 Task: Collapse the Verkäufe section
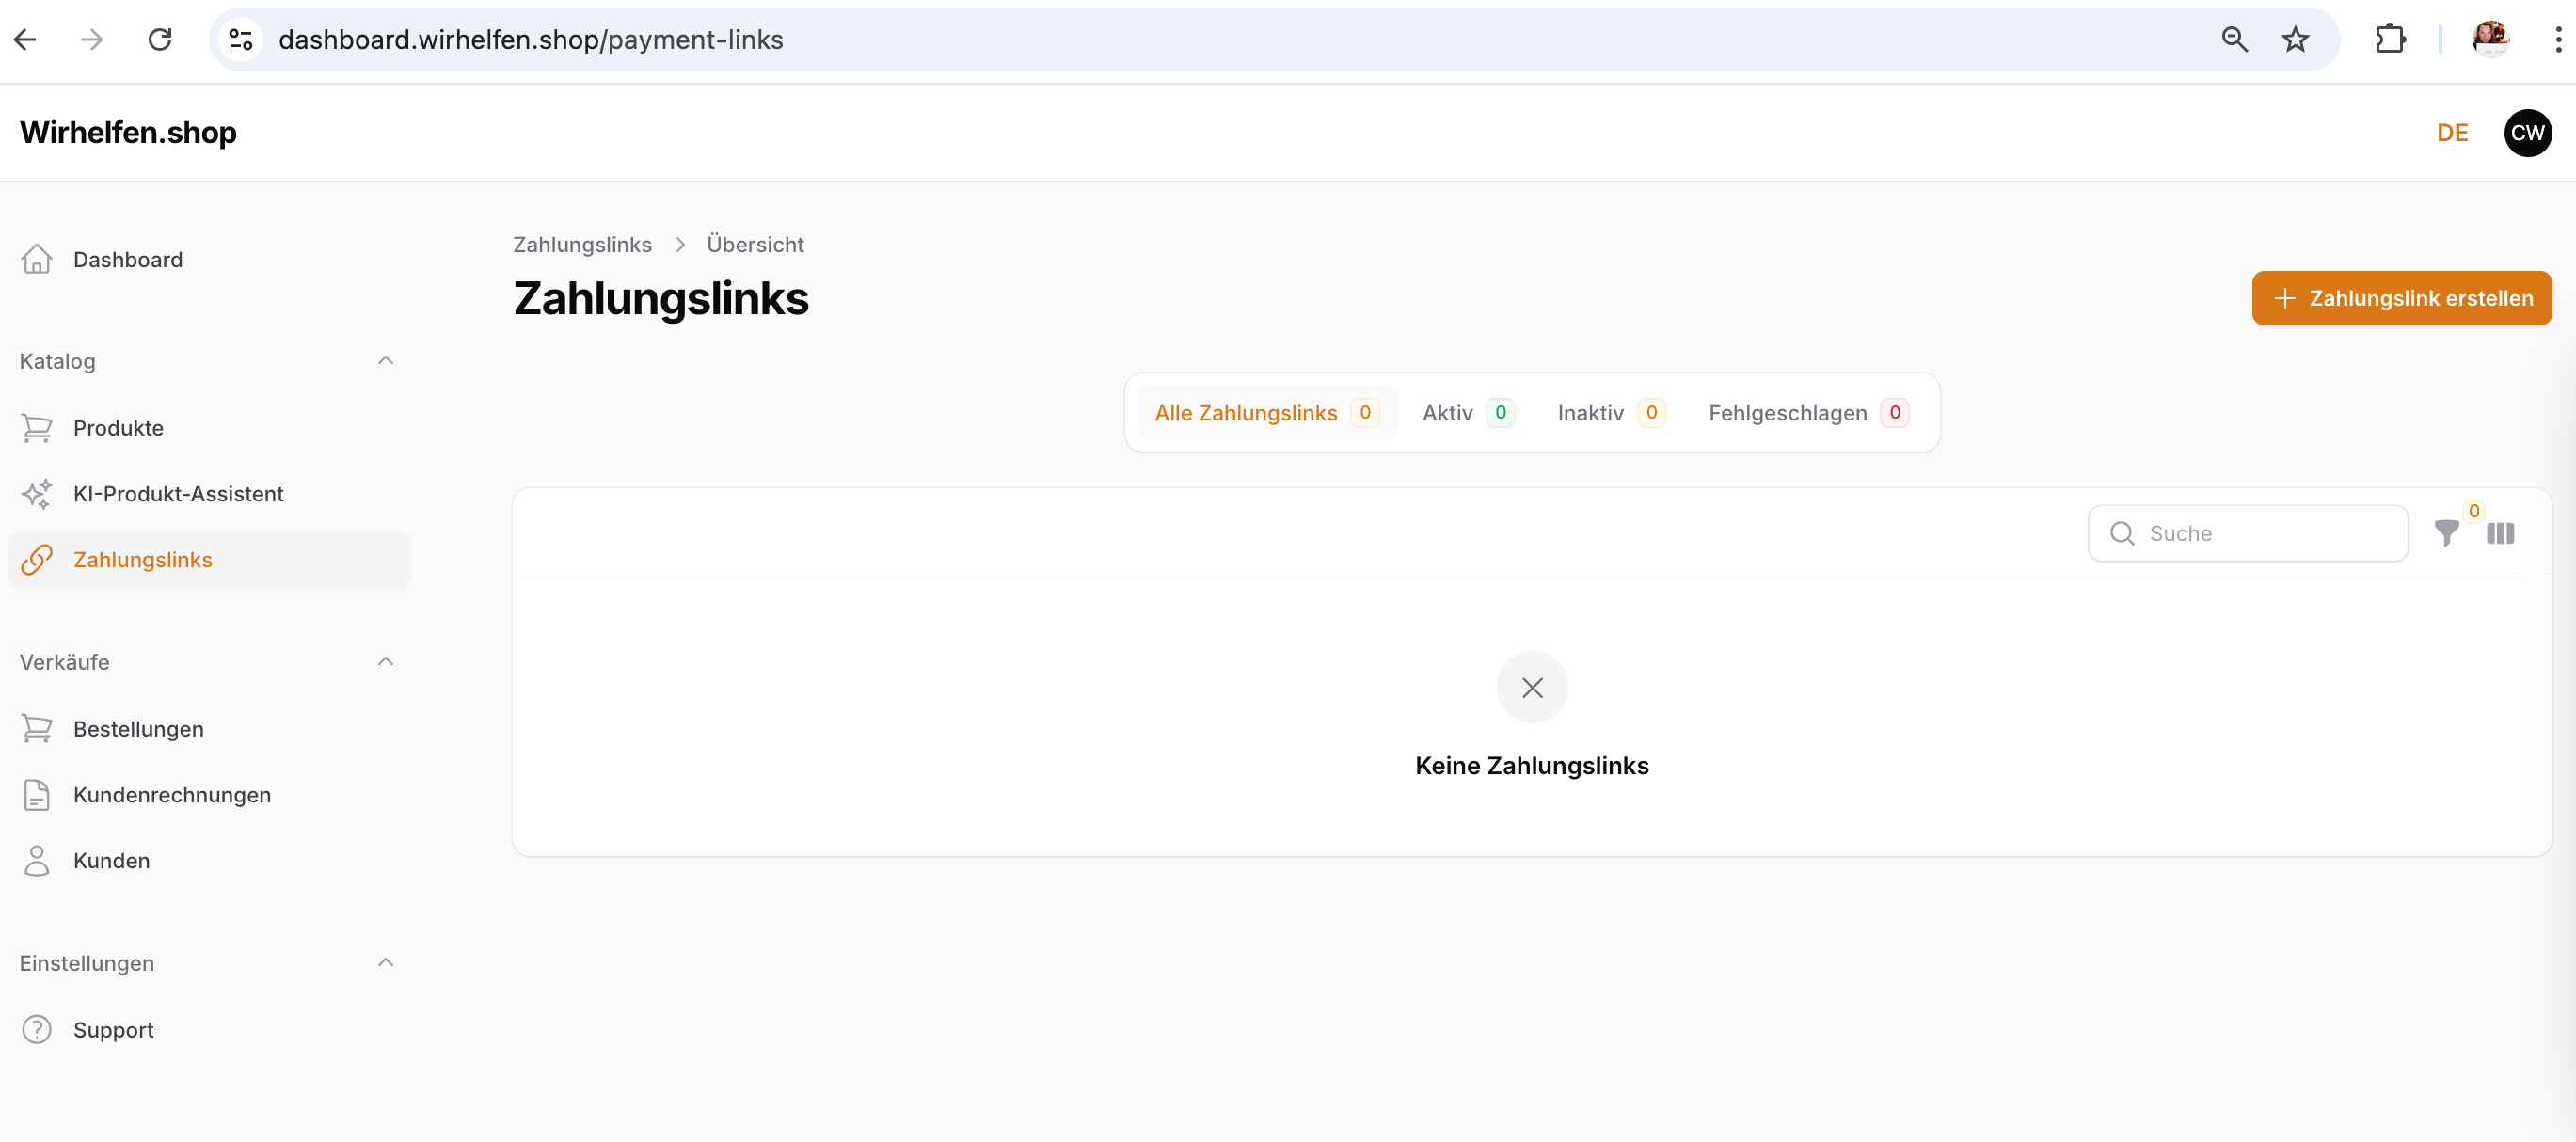[x=385, y=661]
